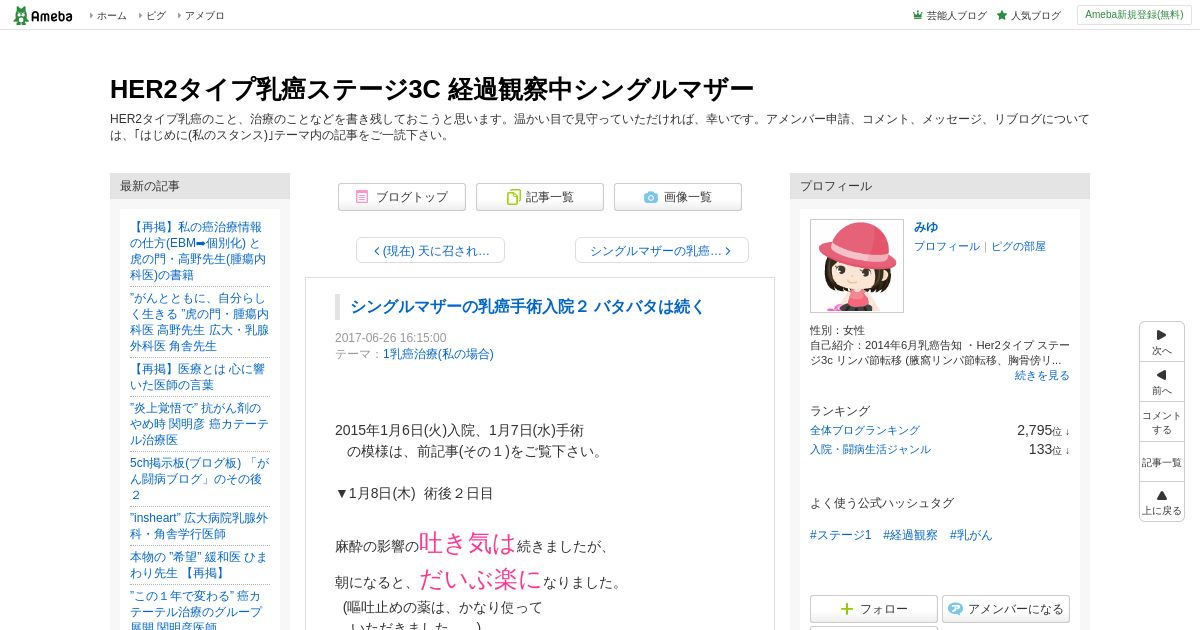Screen dimensions: 1200x630
Task: Open 入院・闘病生活ジャンル ranking link
Action: [870, 449]
